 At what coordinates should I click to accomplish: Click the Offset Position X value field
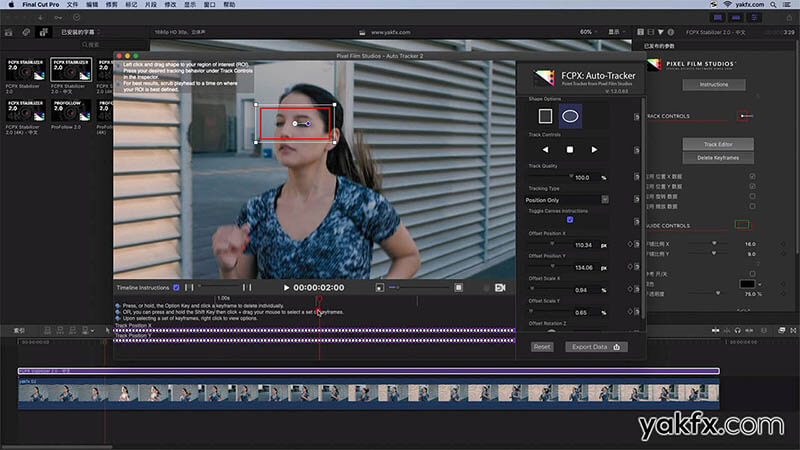584,245
